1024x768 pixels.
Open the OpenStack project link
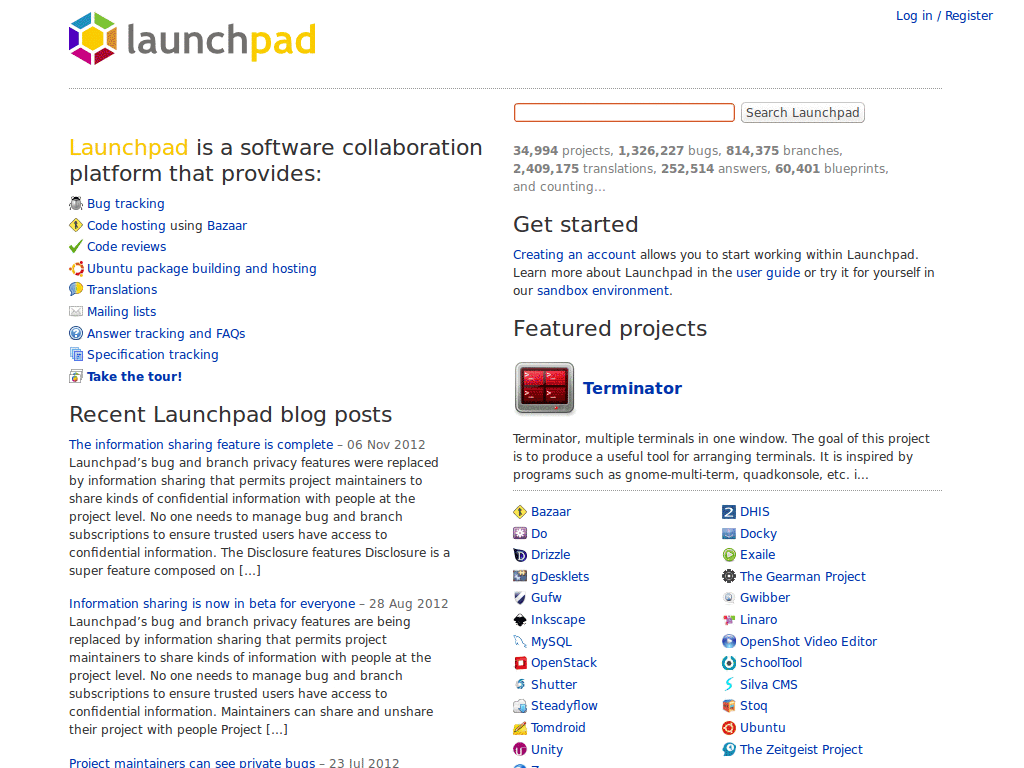[564, 663]
